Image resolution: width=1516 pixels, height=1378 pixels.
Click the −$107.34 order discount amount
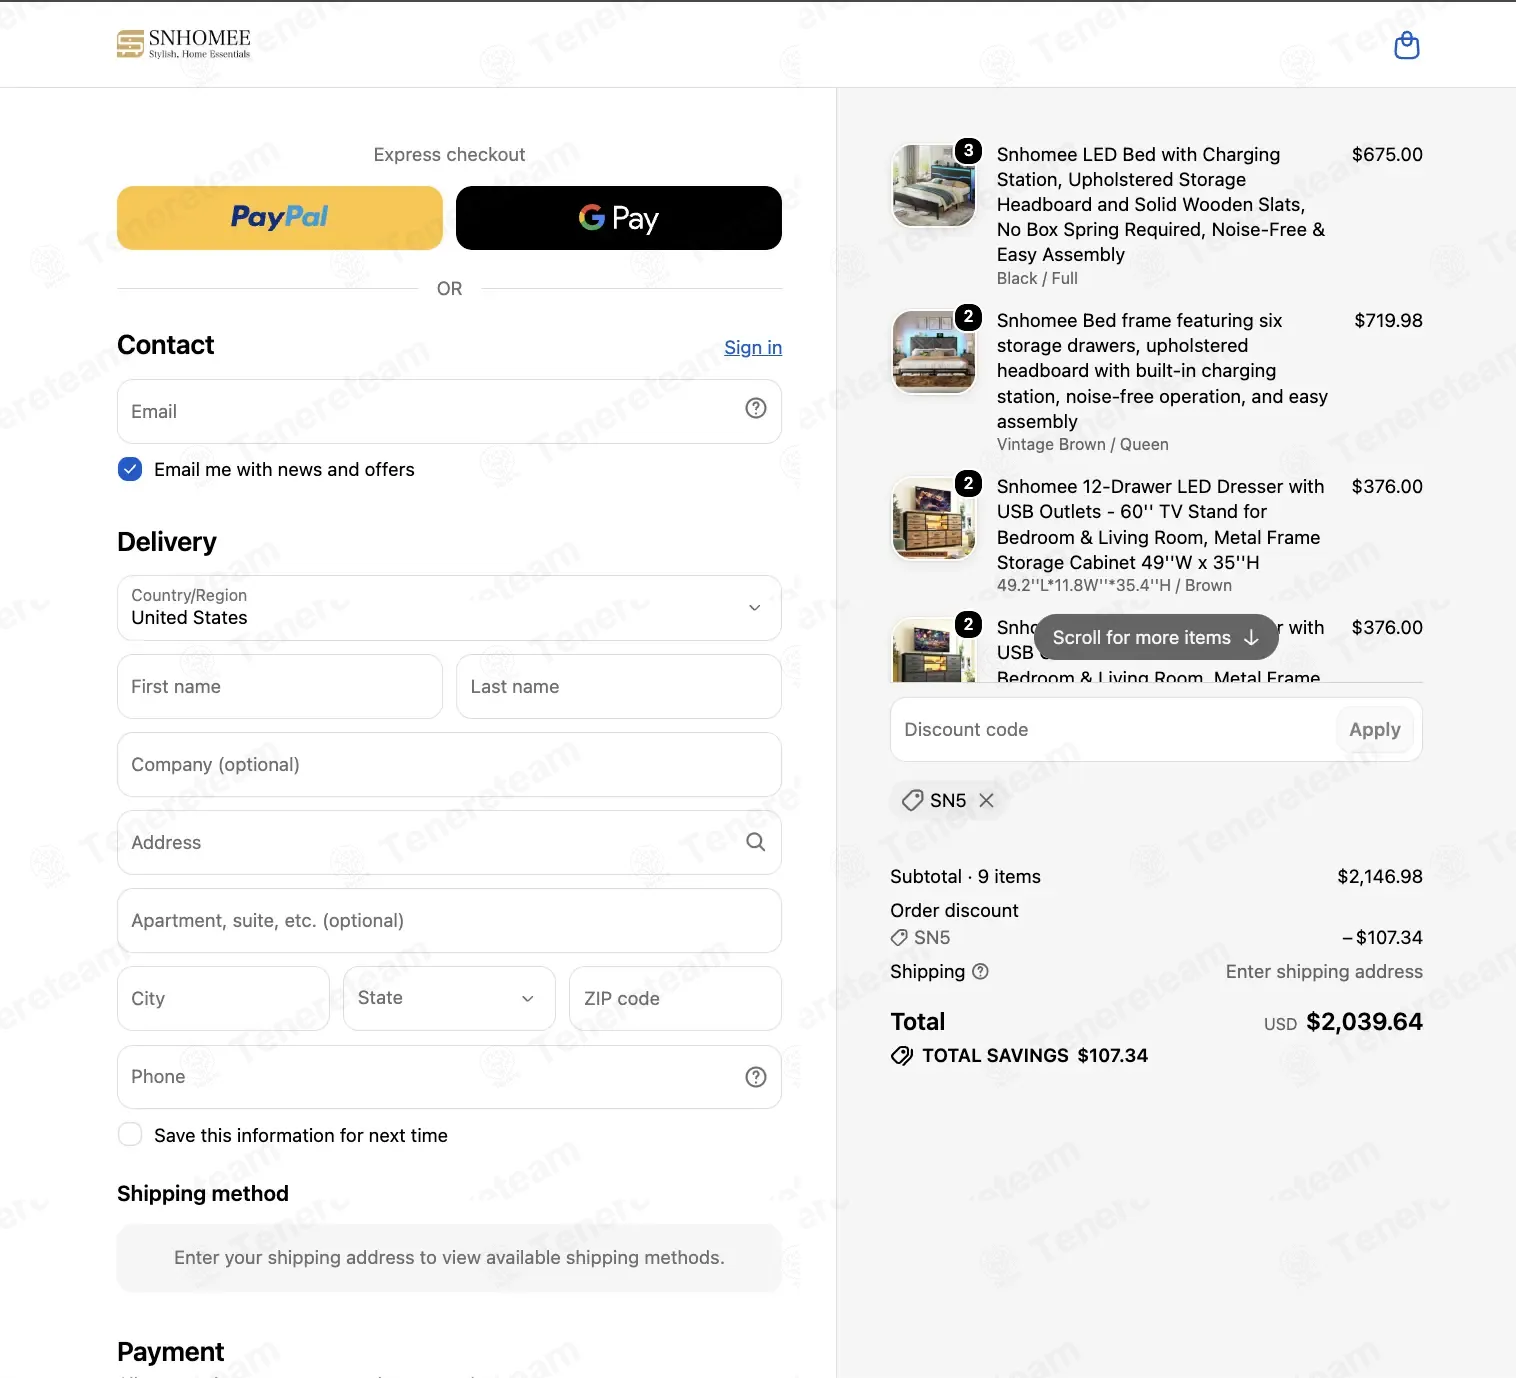point(1382,938)
